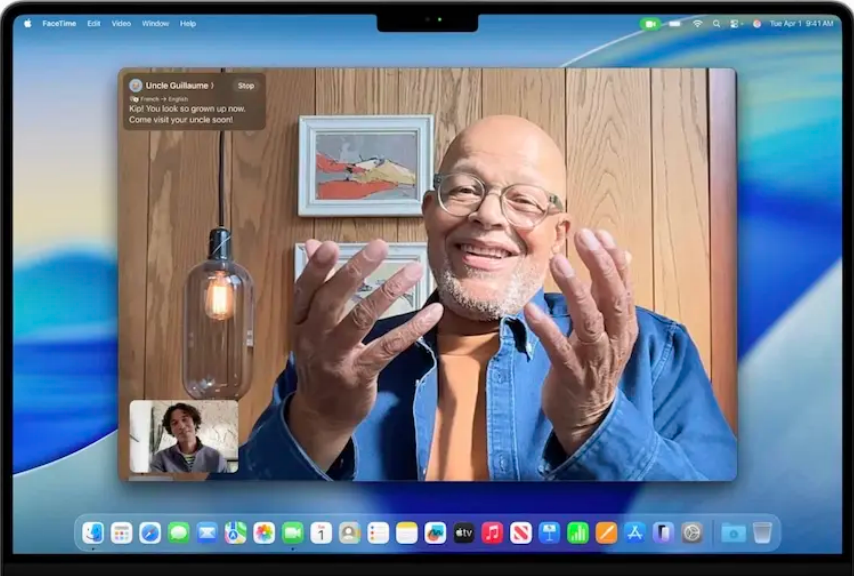Open Numbers from the Dock
Screen dimensions: 854x576
578,532
